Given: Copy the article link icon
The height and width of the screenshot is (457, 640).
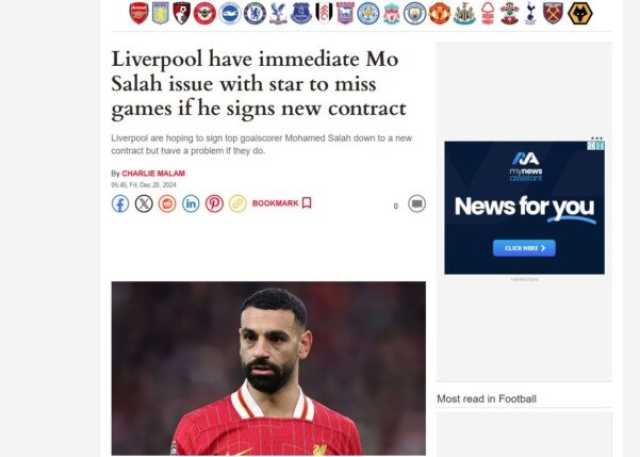Looking at the screenshot, I should coord(238,204).
